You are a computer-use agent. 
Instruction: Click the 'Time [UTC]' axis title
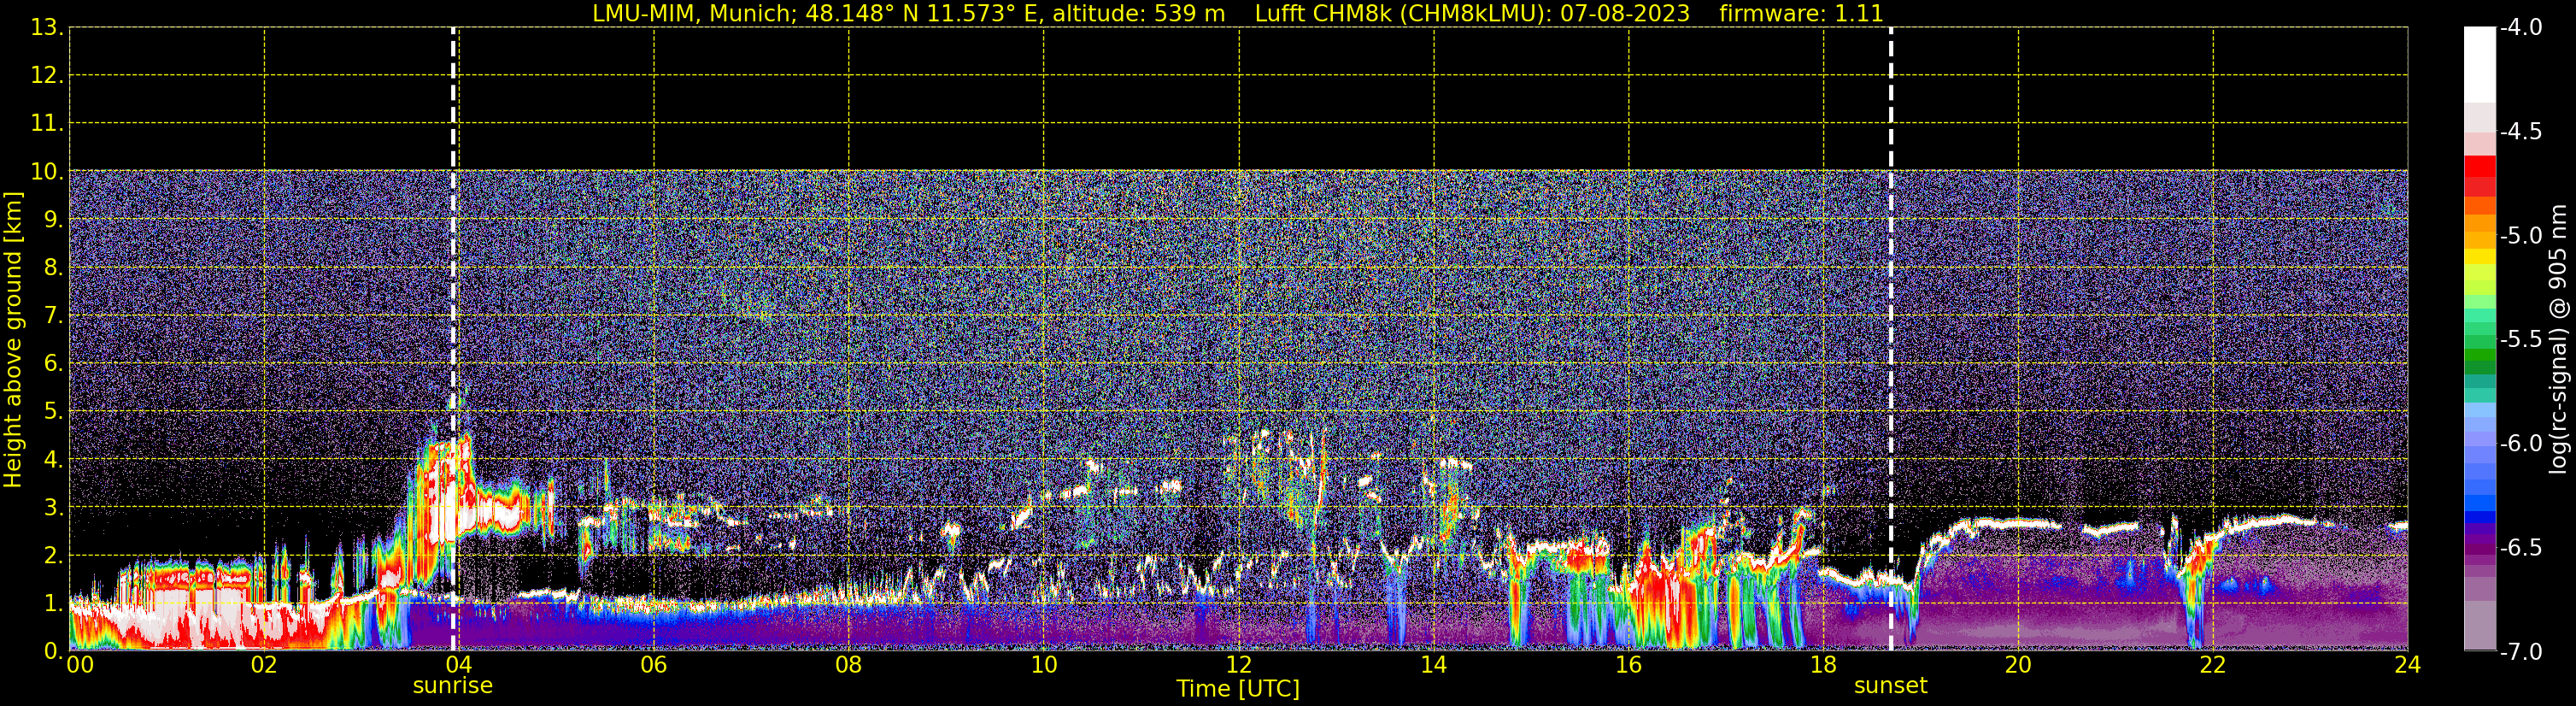pos(1238,689)
